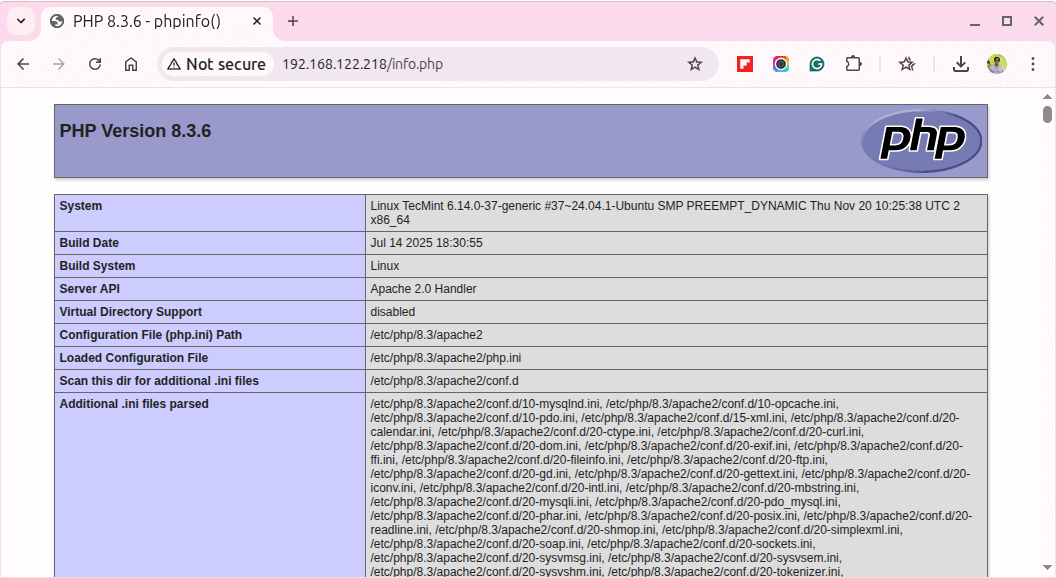Click the colorful camera extension icon
This screenshot has width=1056, height=578.
coord(781,63)
